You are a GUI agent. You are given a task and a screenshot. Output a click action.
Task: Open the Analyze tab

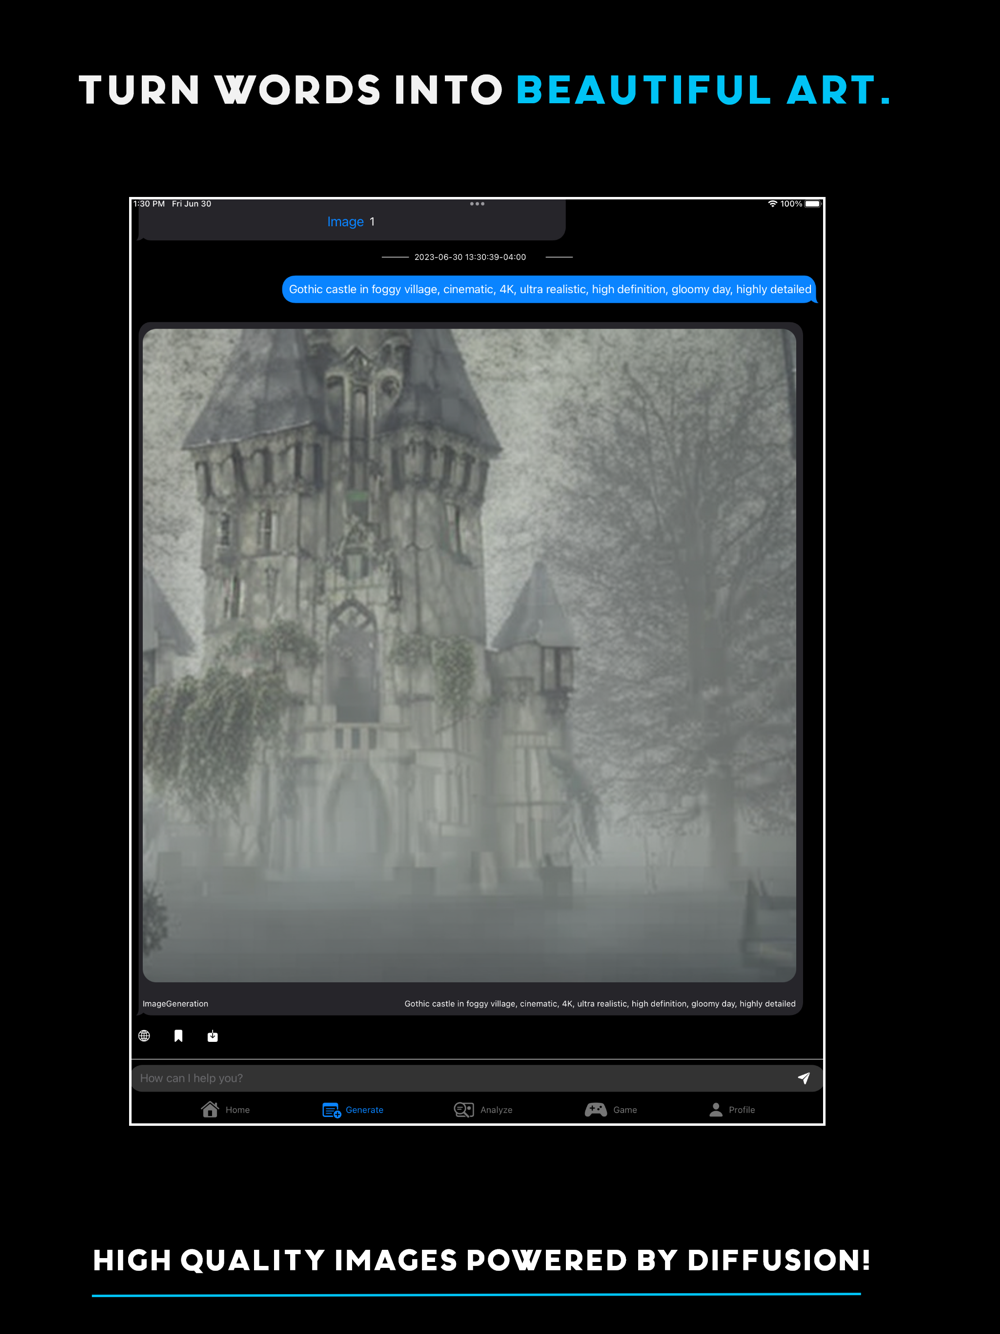point(483,1110)
